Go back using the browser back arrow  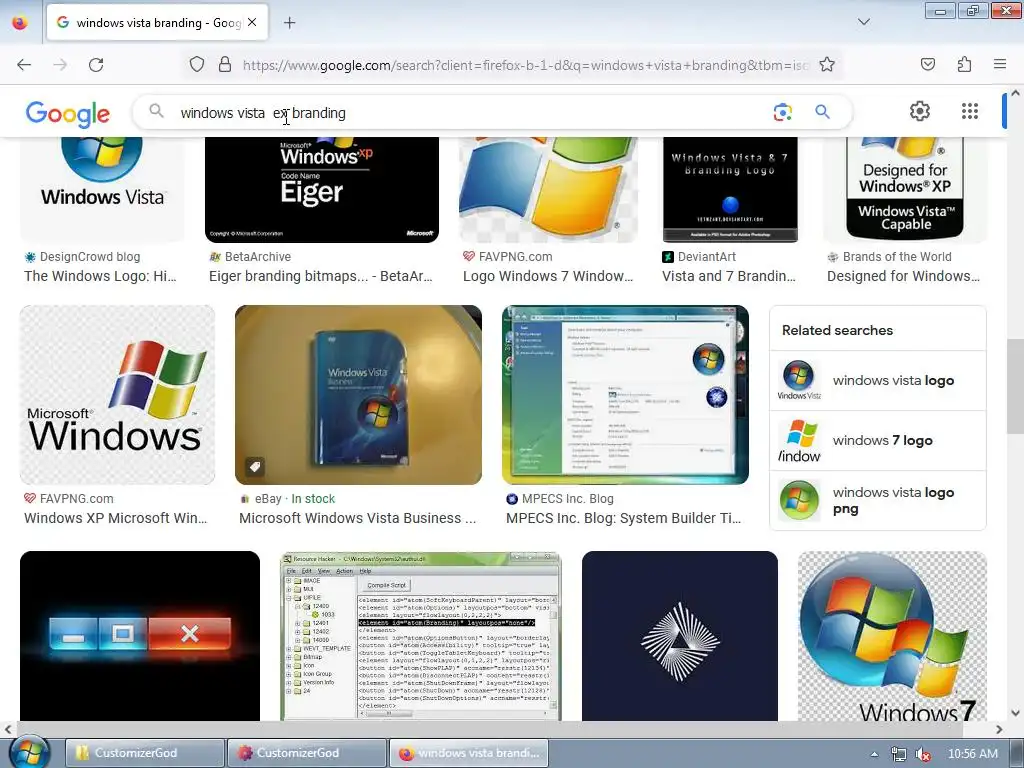pyautogui.click(x=24, y=65)
